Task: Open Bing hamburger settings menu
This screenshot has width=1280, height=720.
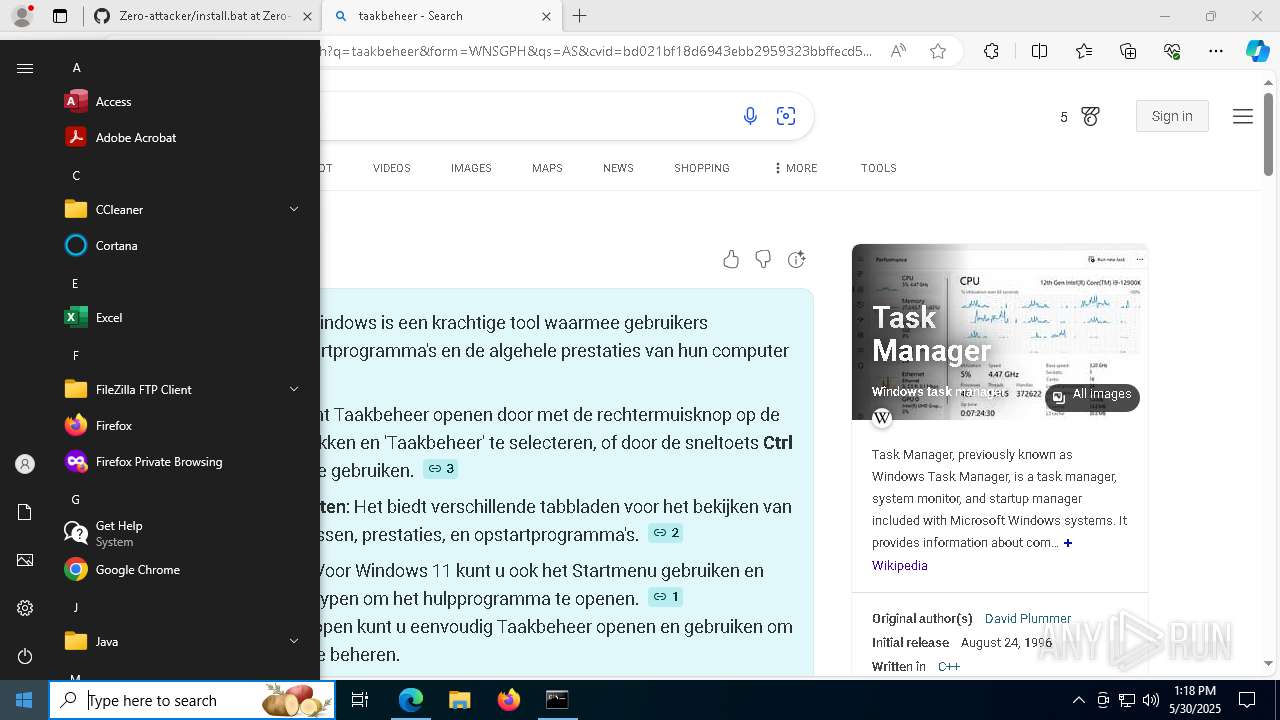Action: (1243, 117)
